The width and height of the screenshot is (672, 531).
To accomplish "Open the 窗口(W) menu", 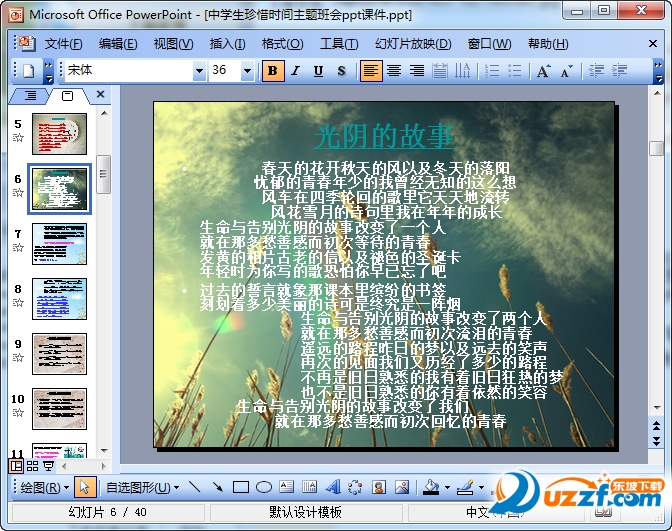I will [489, 44].
